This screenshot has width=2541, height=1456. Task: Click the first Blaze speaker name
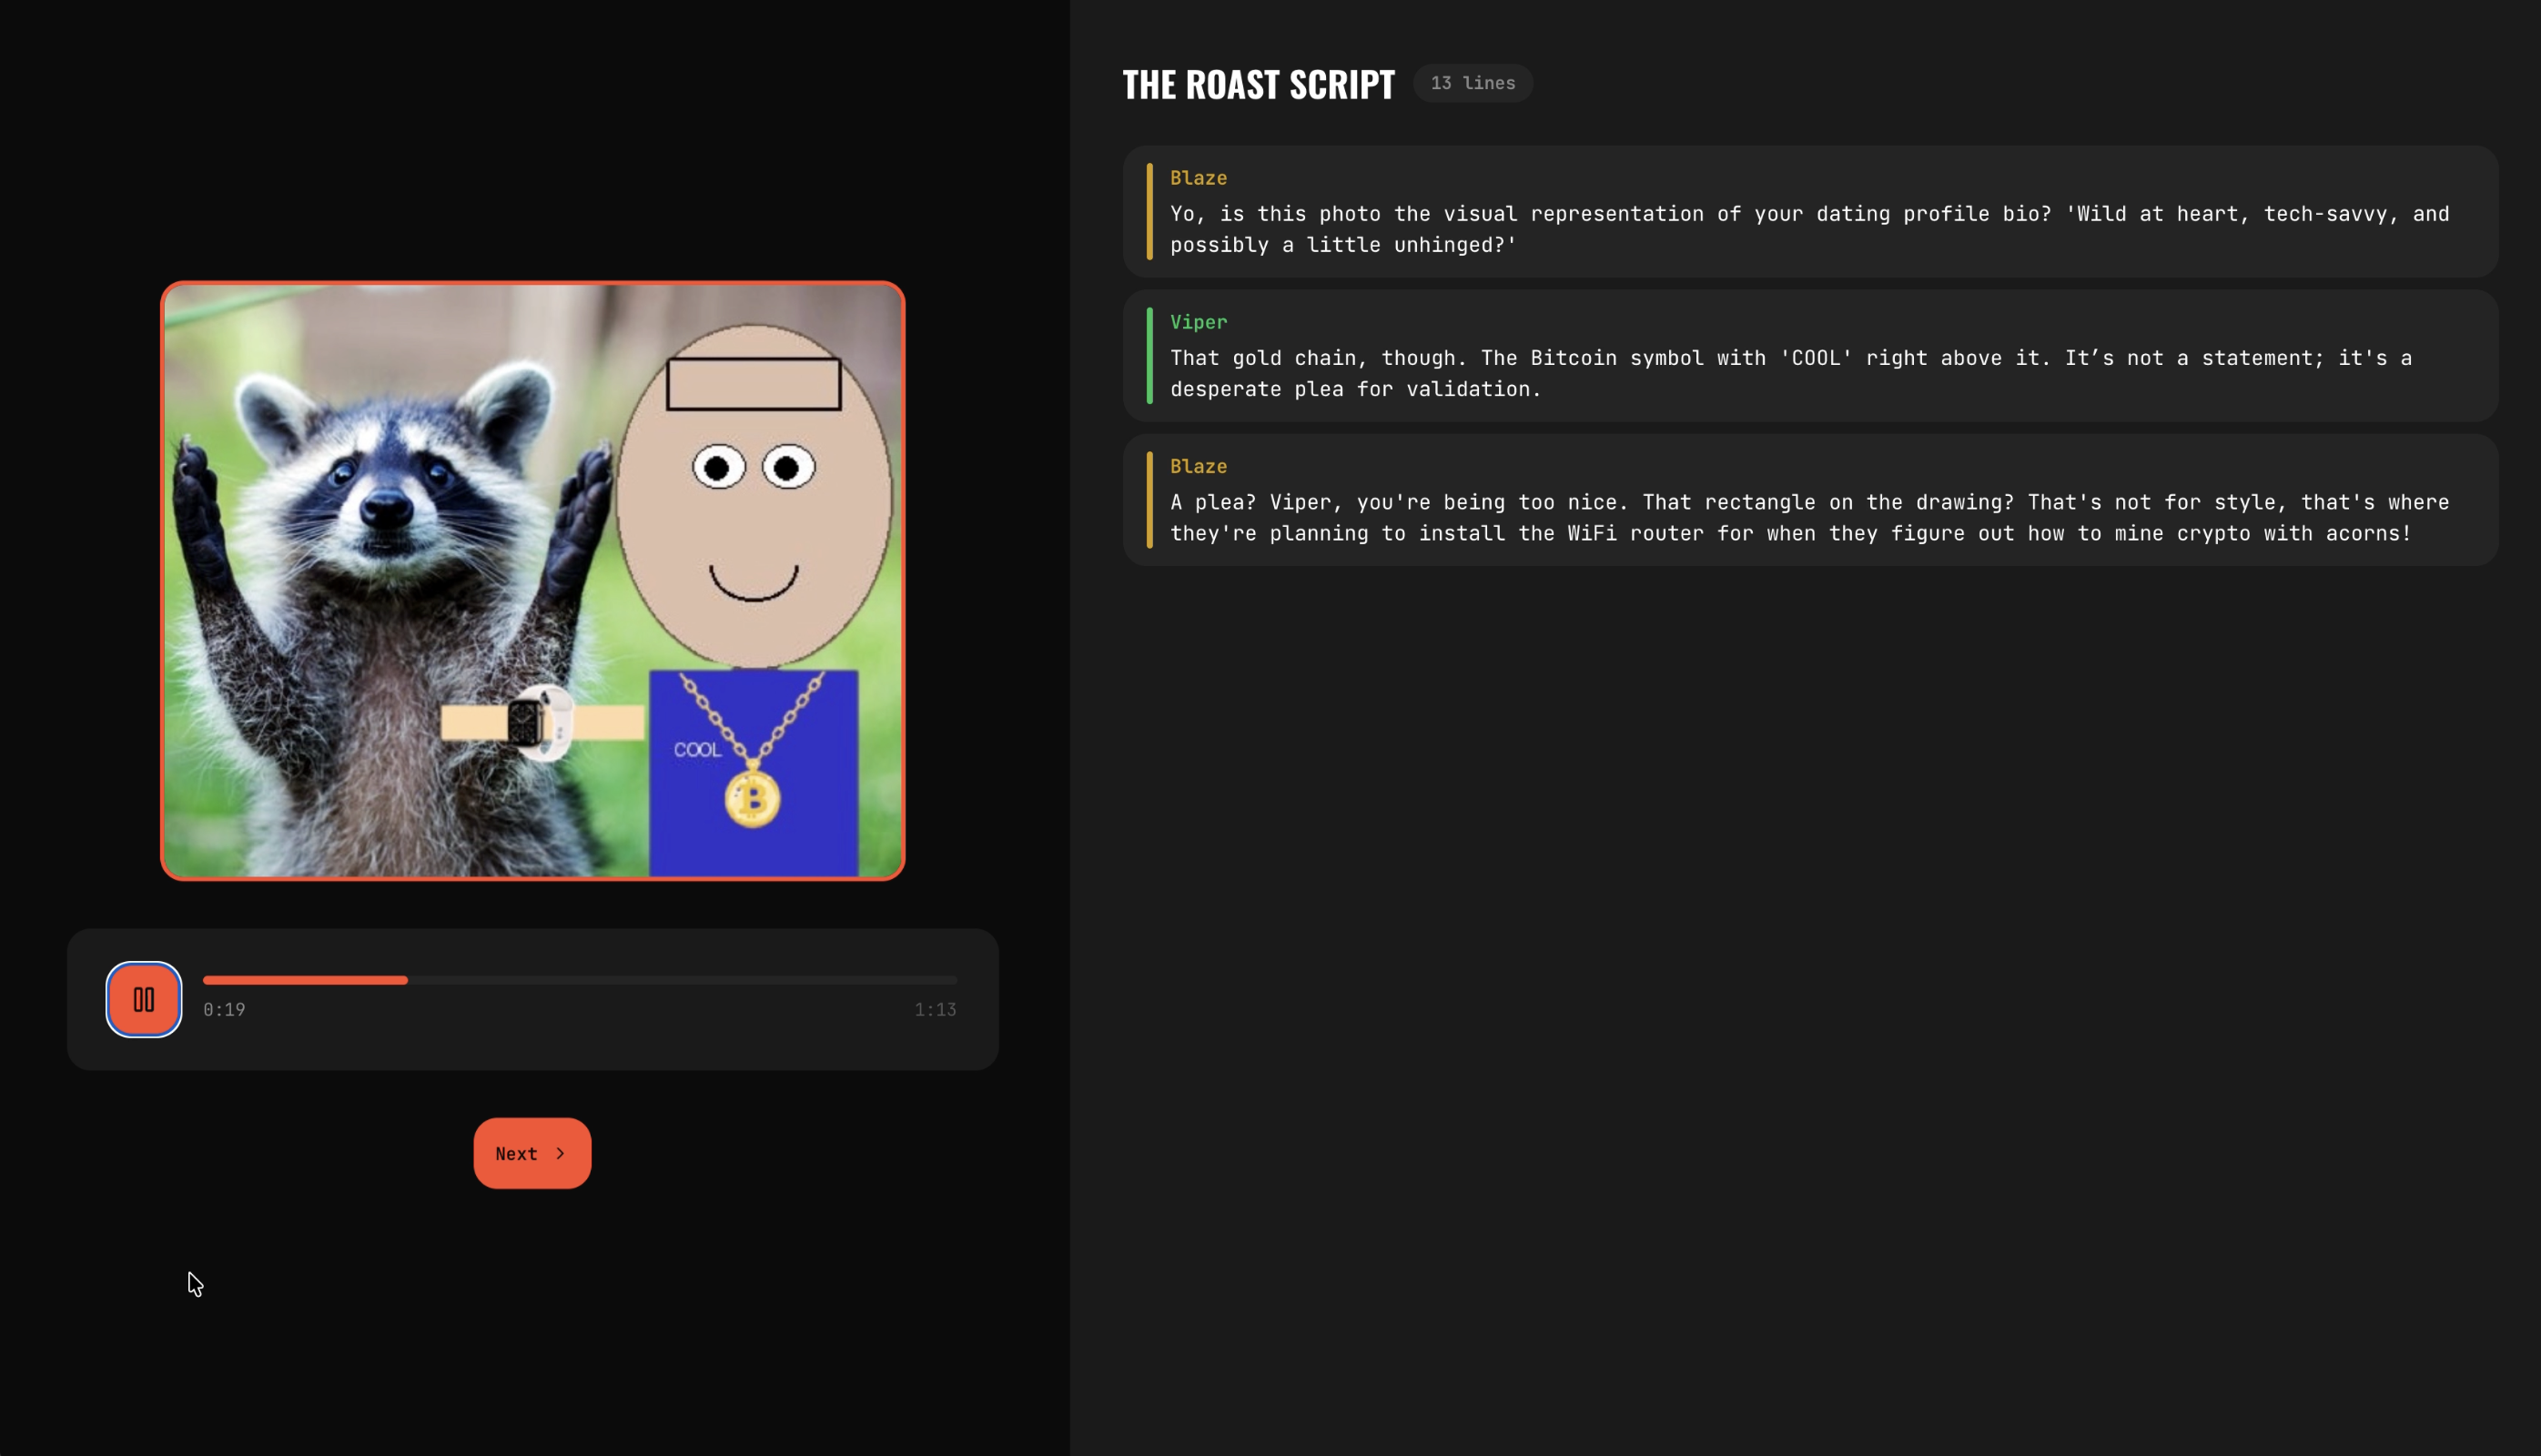click(1198, 178)
